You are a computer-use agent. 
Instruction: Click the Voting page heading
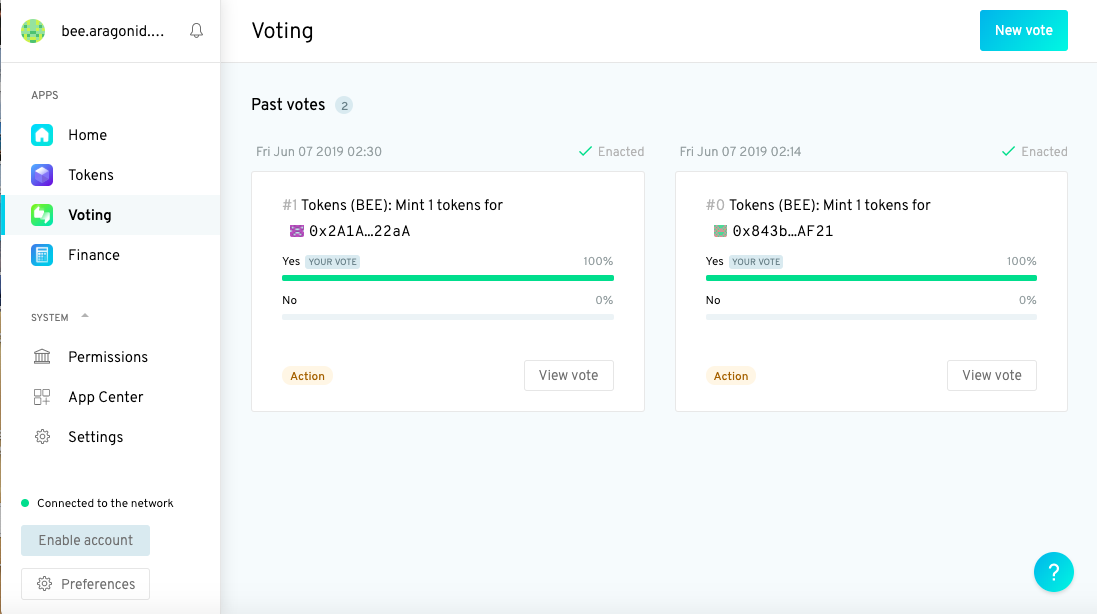tap(282, 31)
